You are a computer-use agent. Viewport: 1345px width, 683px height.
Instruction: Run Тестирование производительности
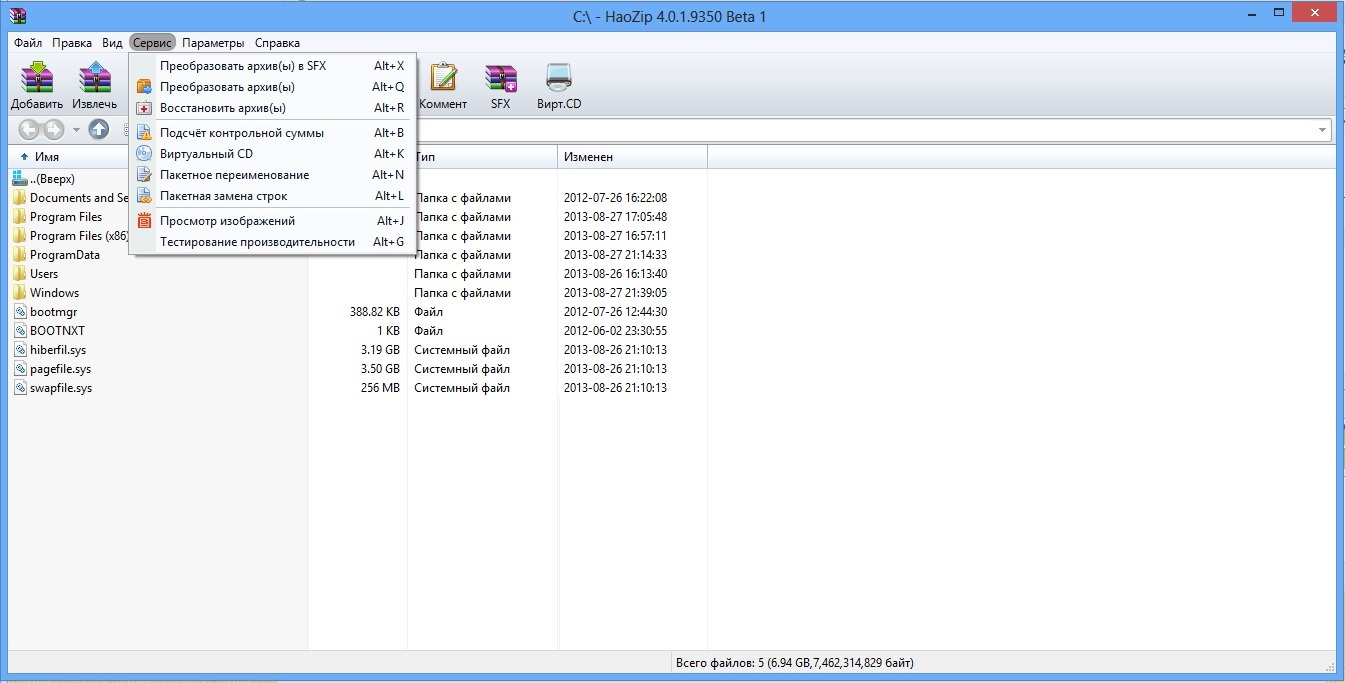click(x=272, y=242)
